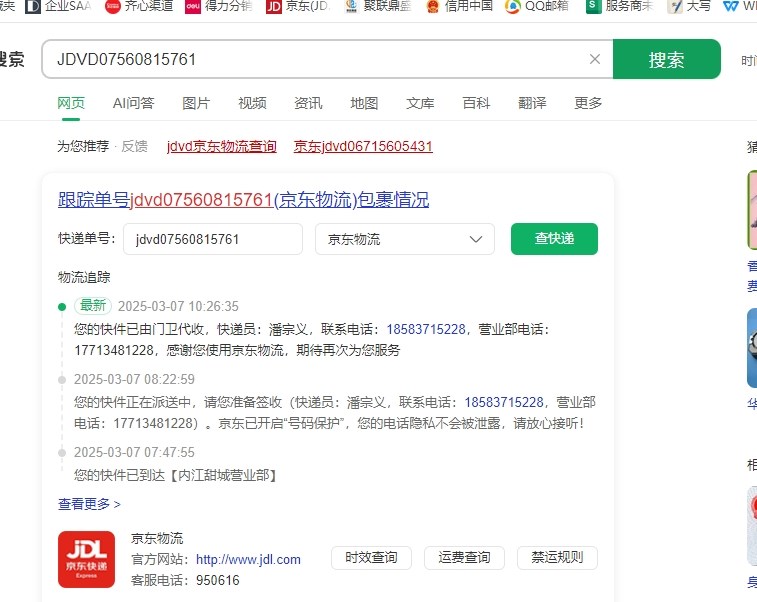The width and height of the screenshot is (757, 602).
Task: Open suggested search 京东jdvd06715605431
Action: (x=363, y=146)
